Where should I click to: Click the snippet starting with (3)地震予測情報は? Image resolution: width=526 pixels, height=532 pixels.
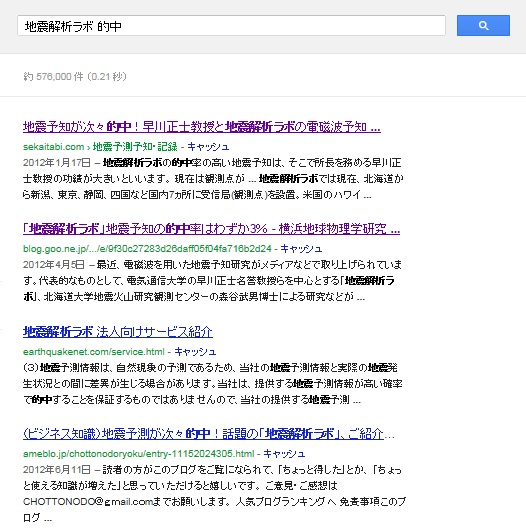[212, 384]
